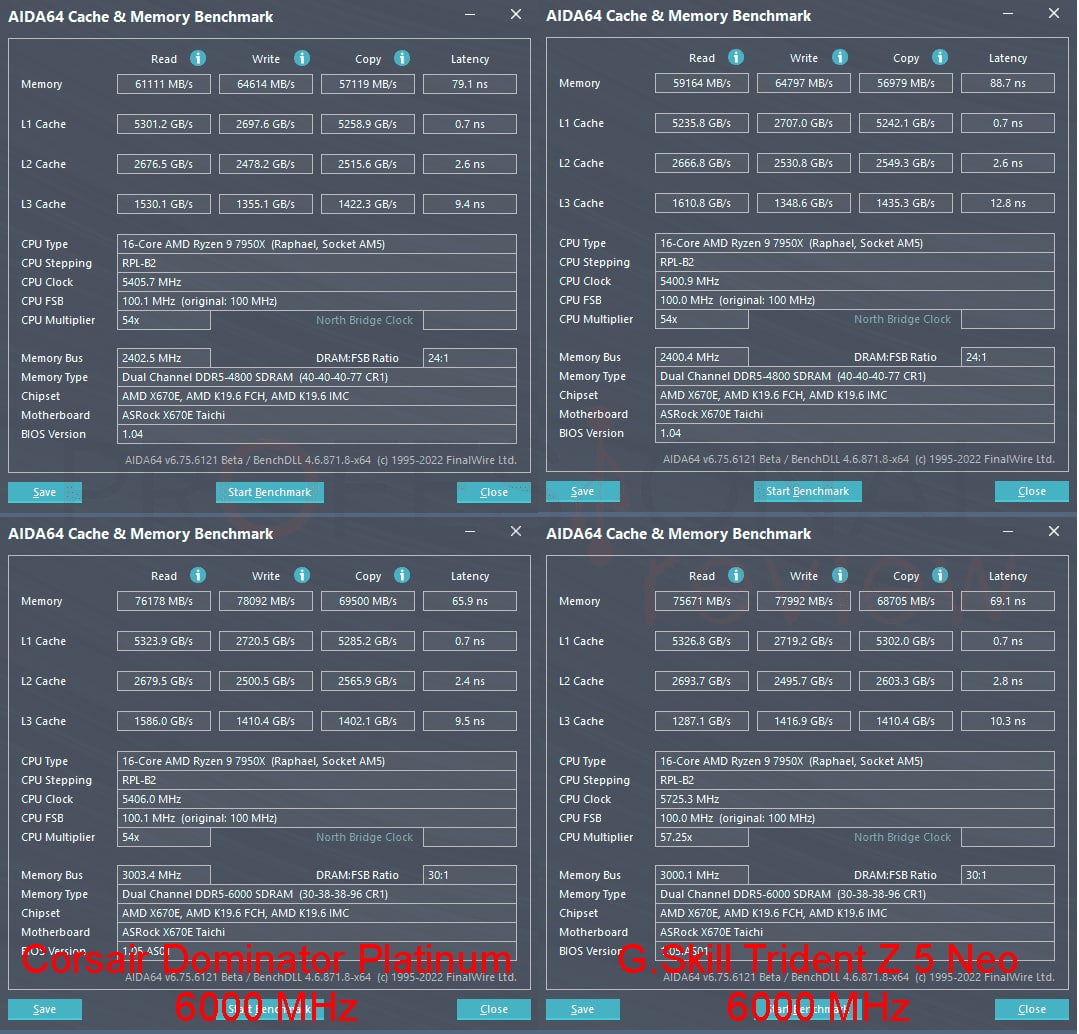Click the 1610.8 GB/s L3 read value
This screenshot has width=1079, height=1034.
(x=702, y=204)
